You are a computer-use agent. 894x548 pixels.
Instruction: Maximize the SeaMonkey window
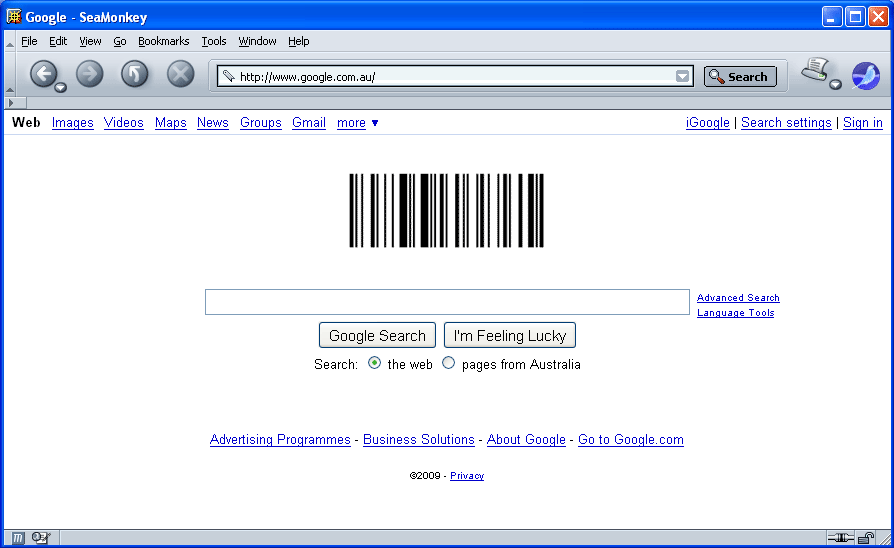(855, 17)
